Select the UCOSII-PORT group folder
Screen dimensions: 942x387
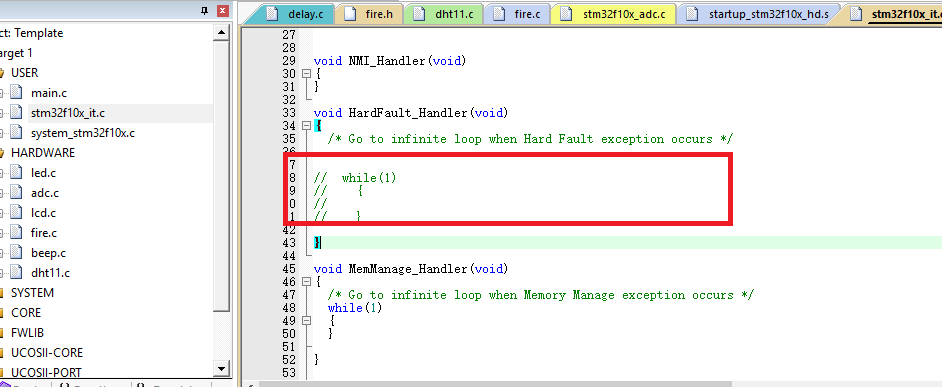(x=46, y=372)
